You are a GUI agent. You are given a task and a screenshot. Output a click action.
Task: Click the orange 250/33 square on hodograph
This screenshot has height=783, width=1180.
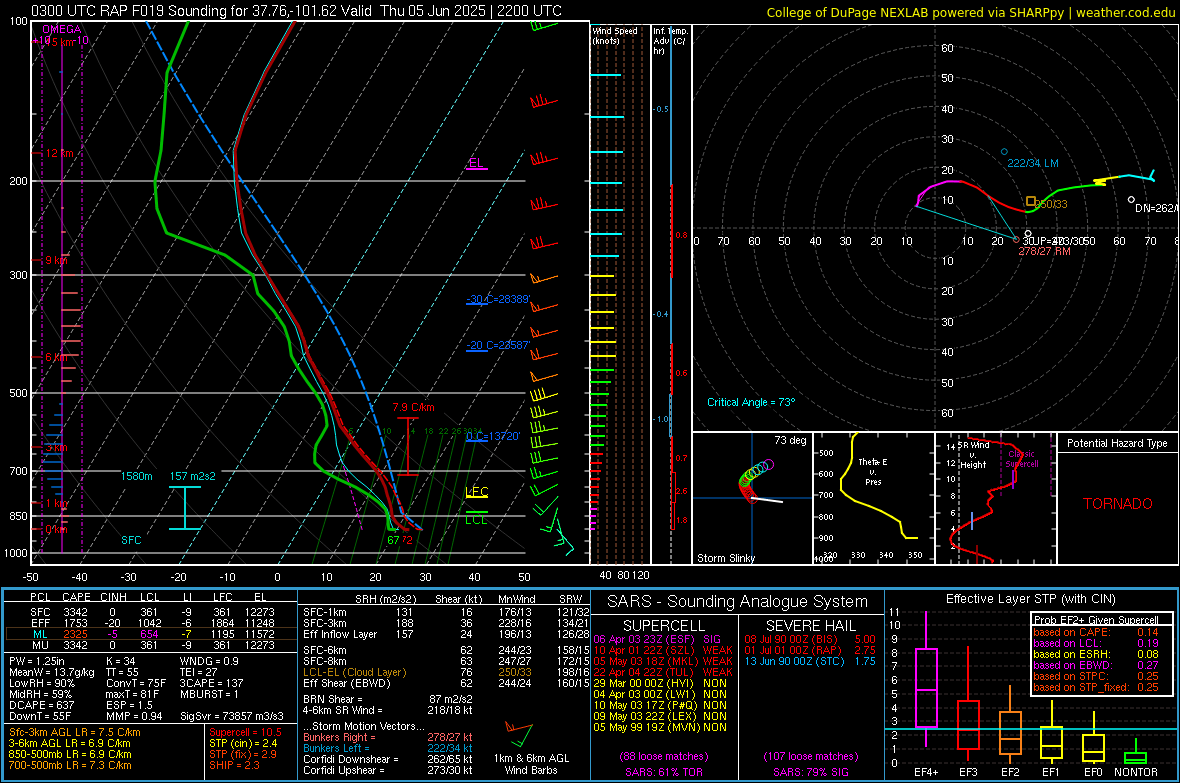pos(1030,201)
